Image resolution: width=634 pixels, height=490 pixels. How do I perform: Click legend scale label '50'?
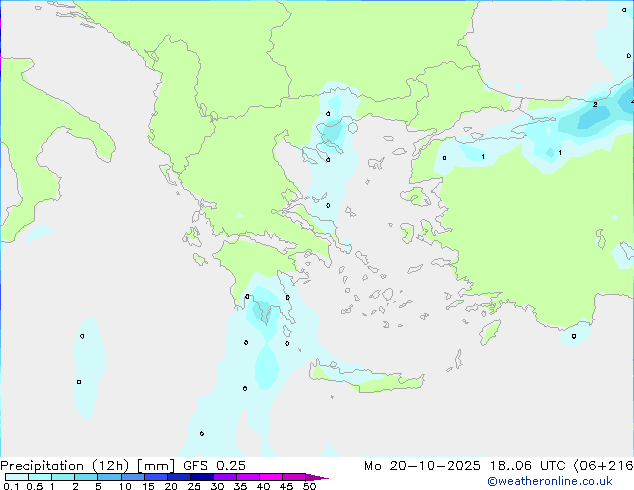(x=309, y=486)
